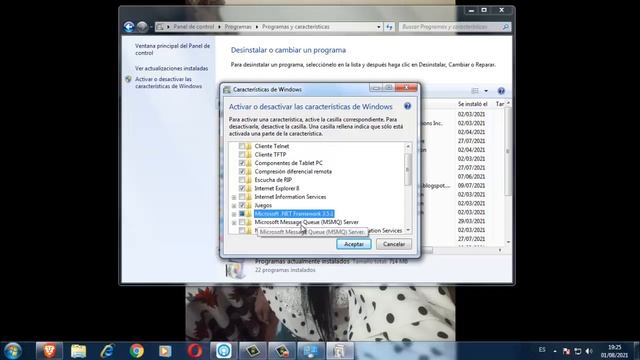The image size is (640, 360).
Task: Click Programas breadcrumb in address bar
Action: [238, 27]
